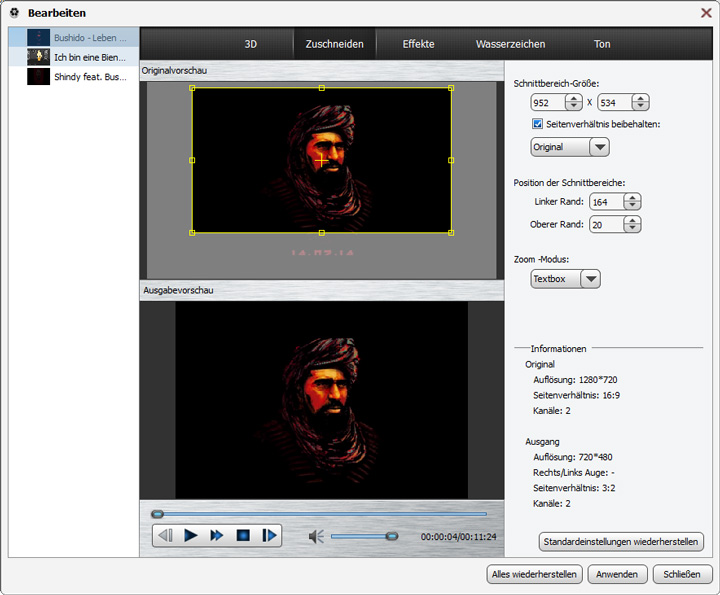Close the Bearbeiten dialog with the red X

[x=706, y=13]
